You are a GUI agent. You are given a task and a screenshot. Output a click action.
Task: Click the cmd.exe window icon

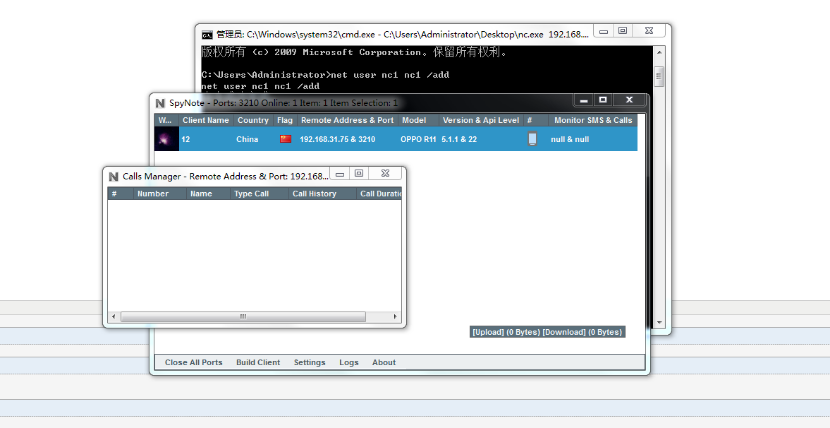point(208,35)
